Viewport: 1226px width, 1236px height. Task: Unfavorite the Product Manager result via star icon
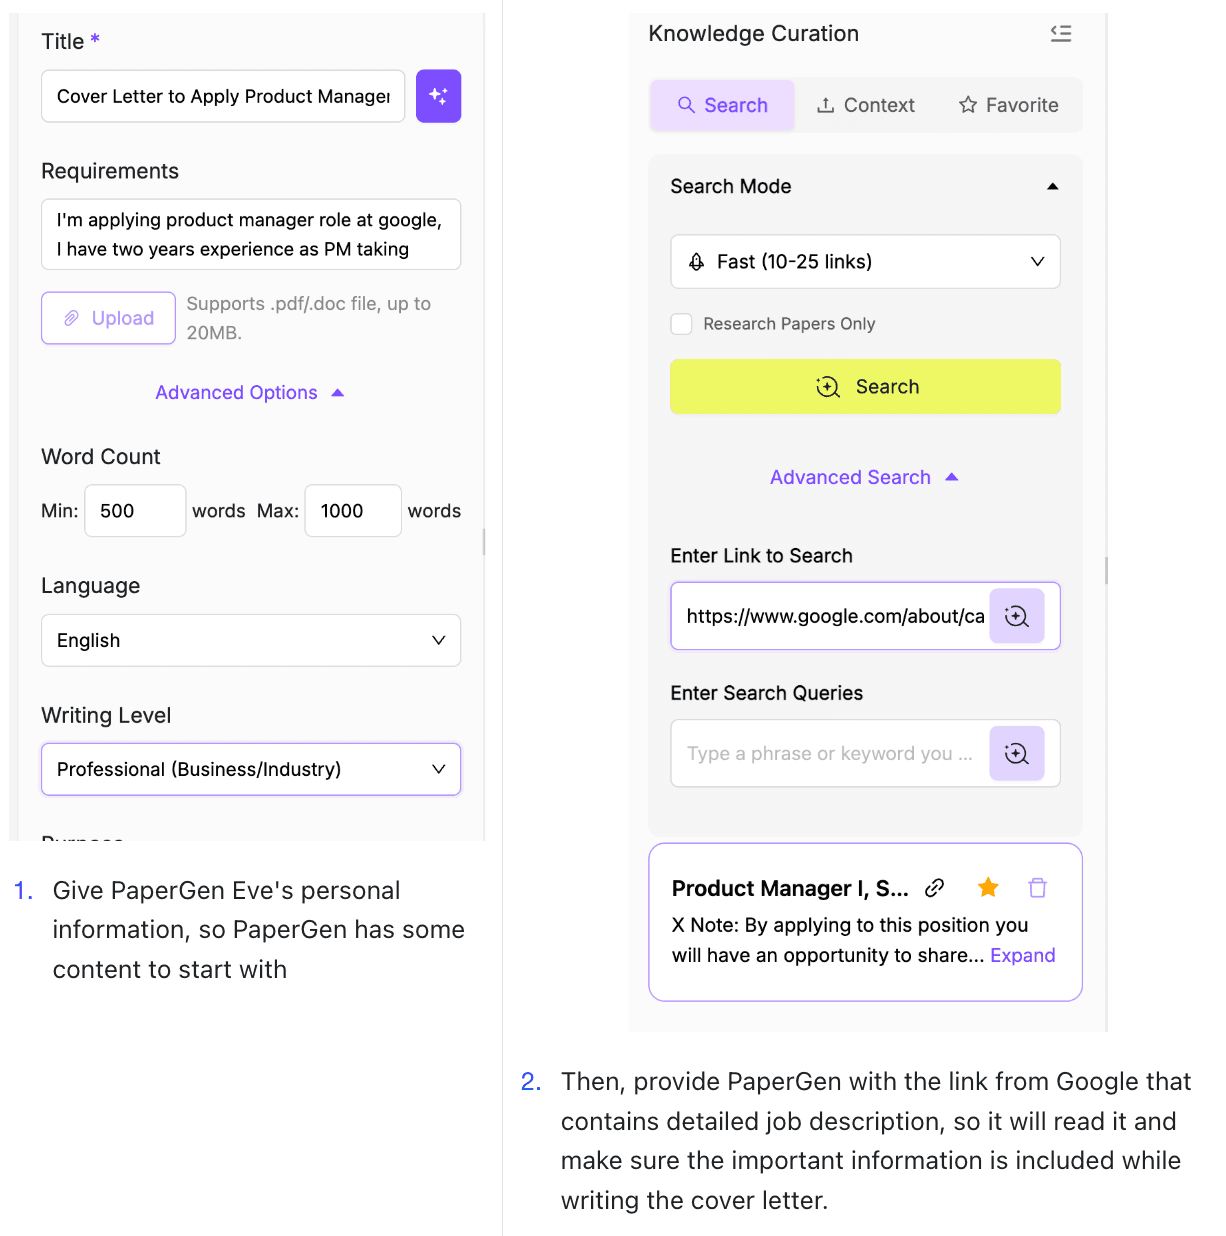click(988, 887)
